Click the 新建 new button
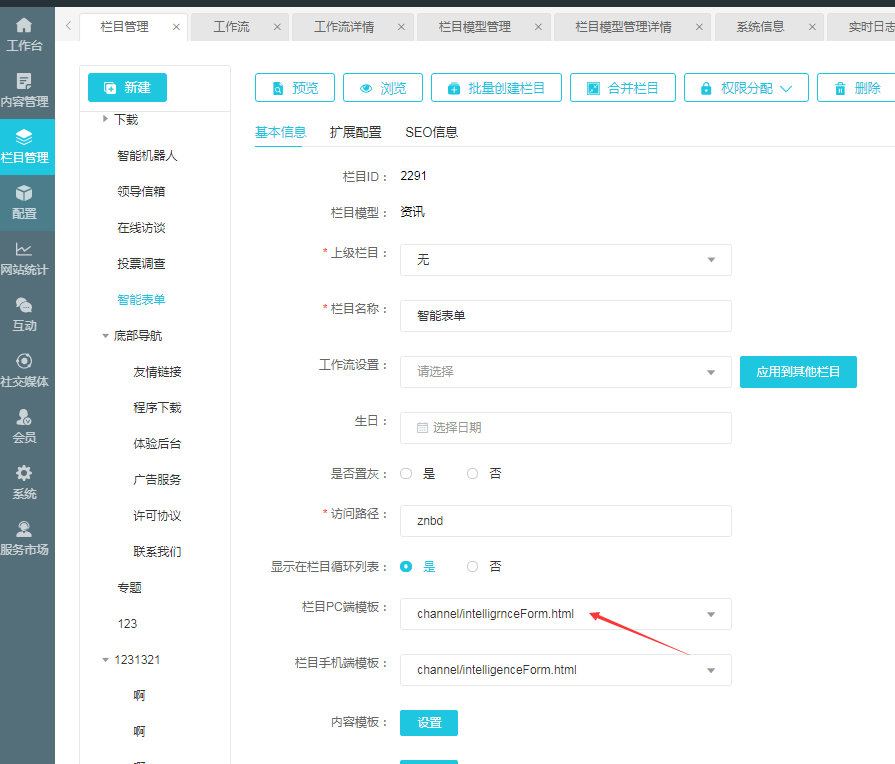The image size is (895, 764). [127, 88]
